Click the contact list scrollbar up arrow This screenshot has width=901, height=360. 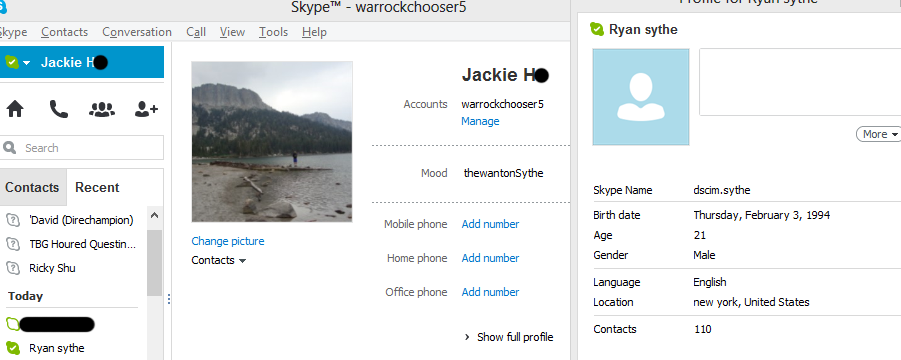(x=154, y=216)
